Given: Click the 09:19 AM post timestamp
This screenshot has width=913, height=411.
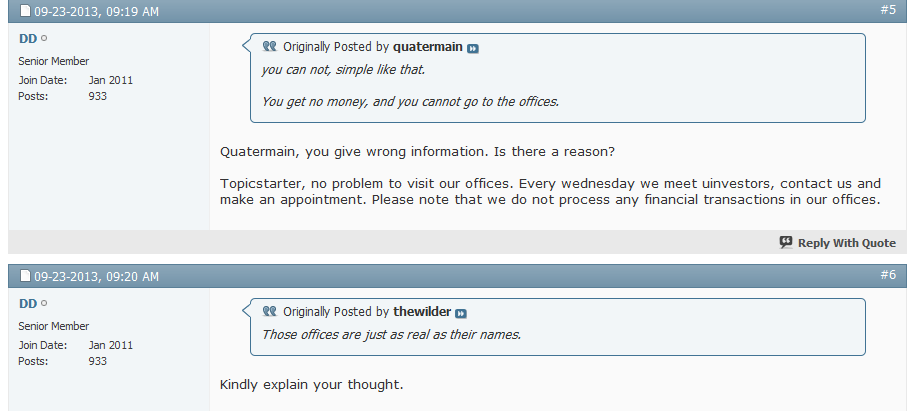Looking at the screenshot, I should click(96, 12).
